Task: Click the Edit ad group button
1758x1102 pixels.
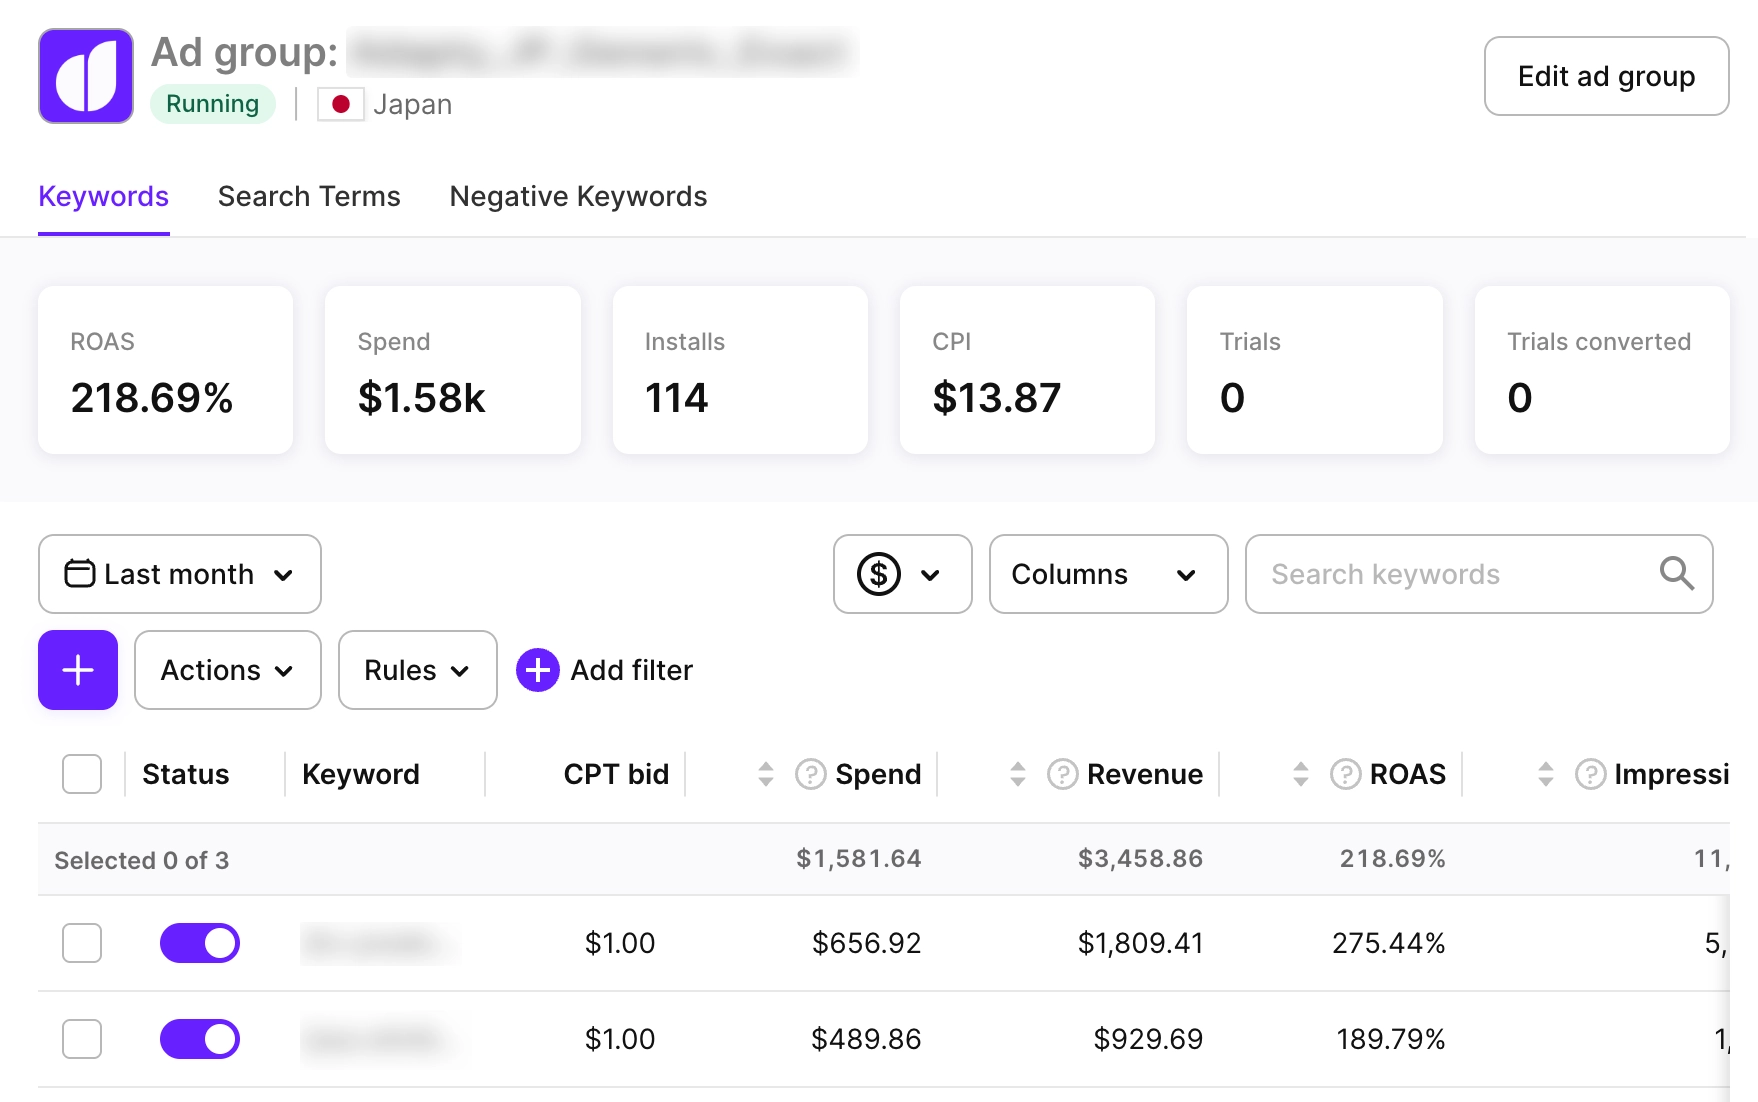Action: tap(1606, 76)
